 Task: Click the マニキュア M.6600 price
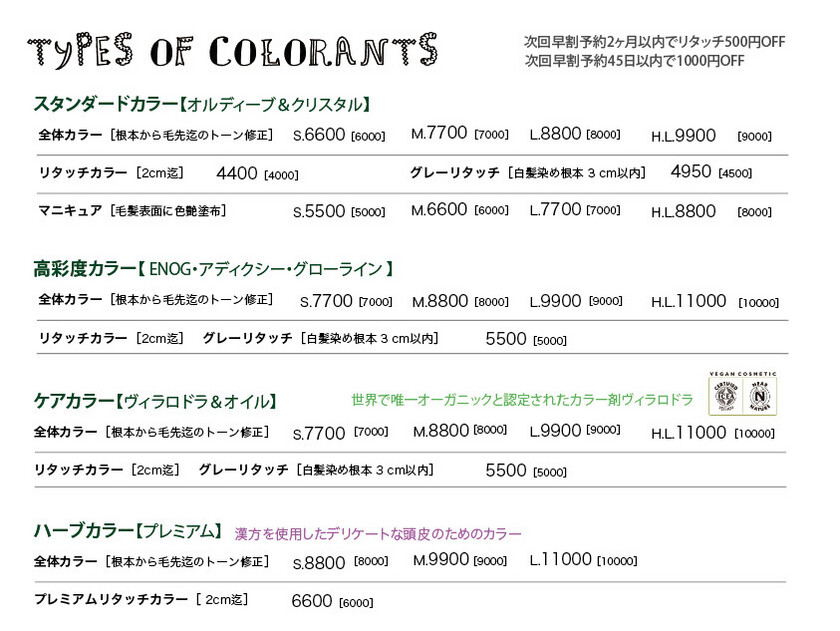(x=440, y=209)
